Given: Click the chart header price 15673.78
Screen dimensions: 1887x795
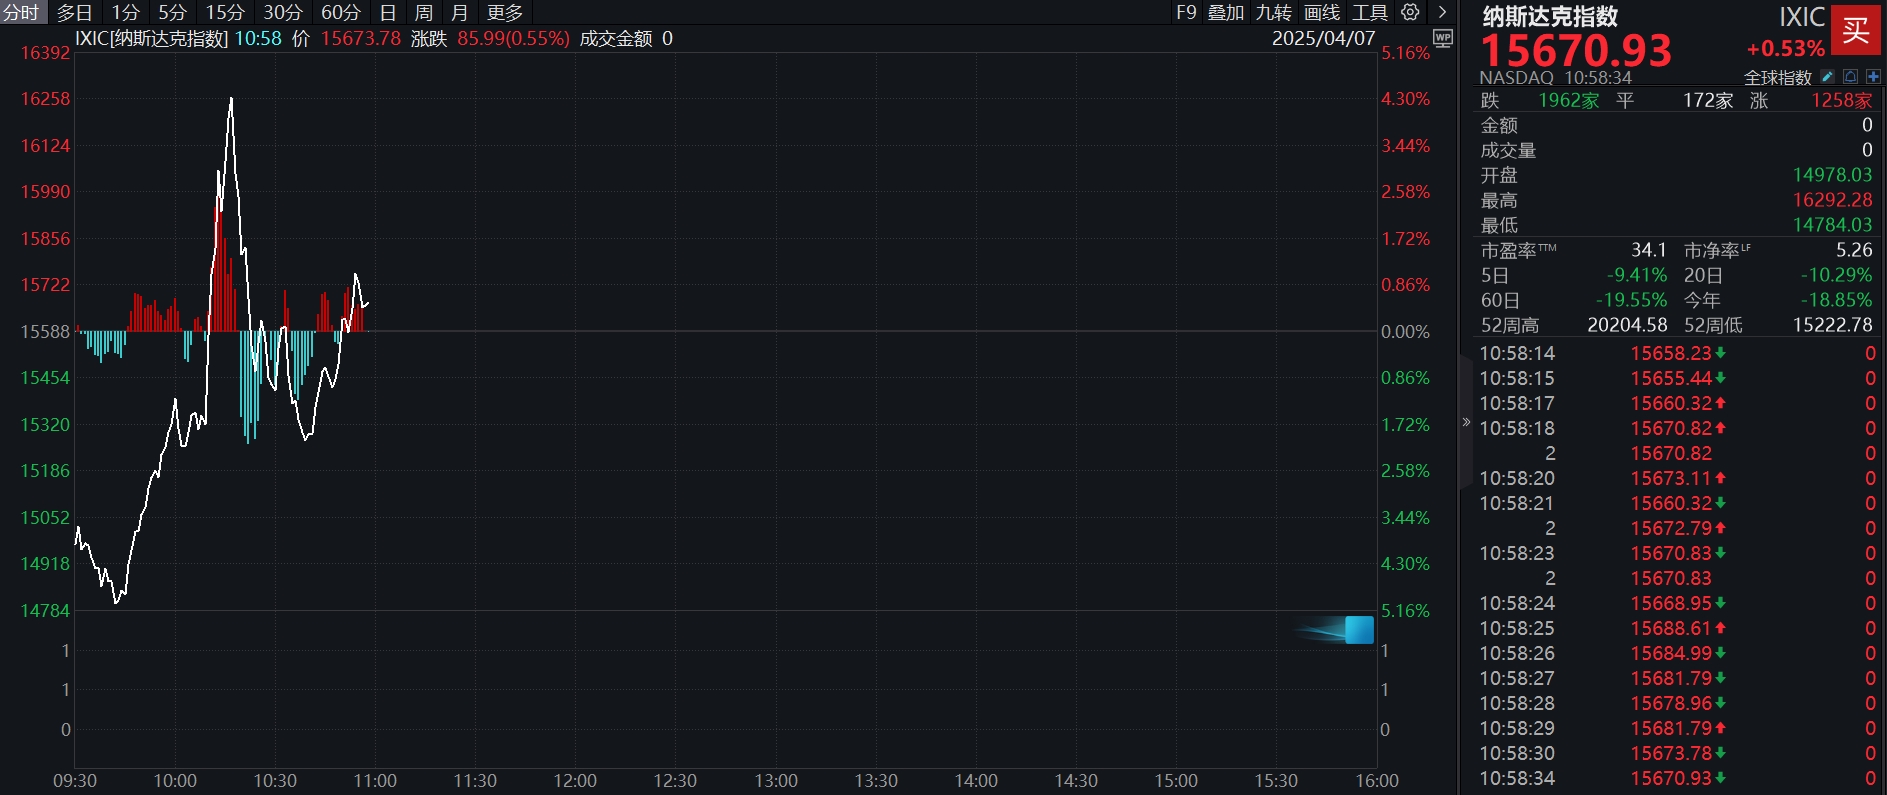Looking at the screenshot, I should (360, 38).
